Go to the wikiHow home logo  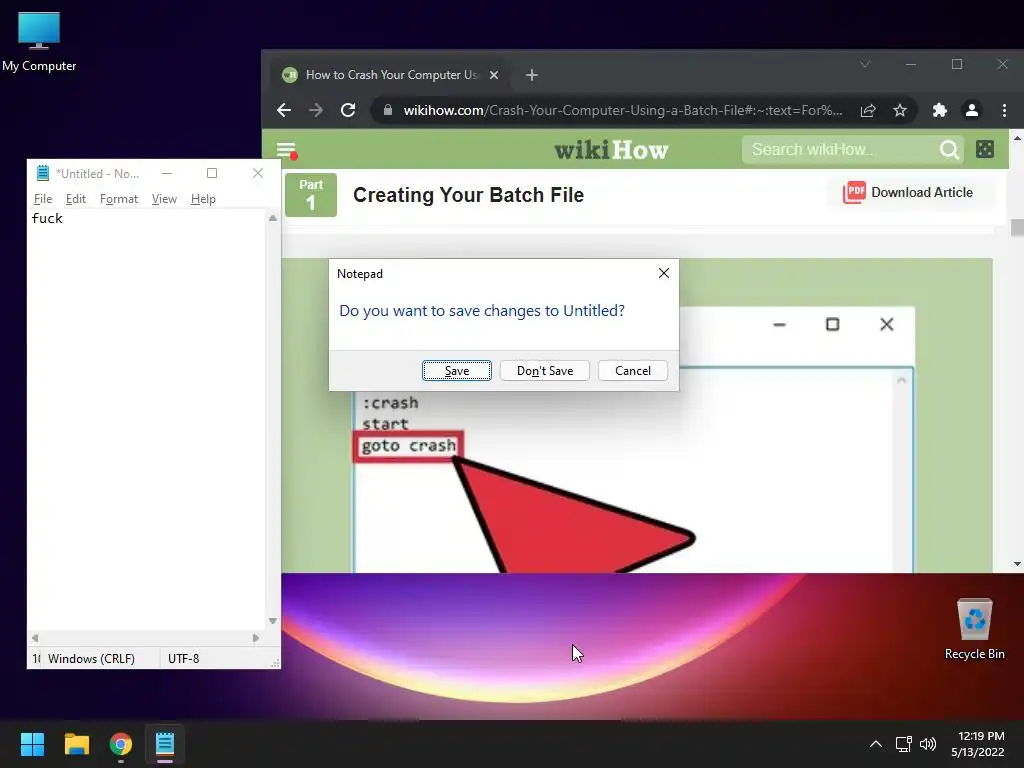pyautogui.click(x=611, y=150)
